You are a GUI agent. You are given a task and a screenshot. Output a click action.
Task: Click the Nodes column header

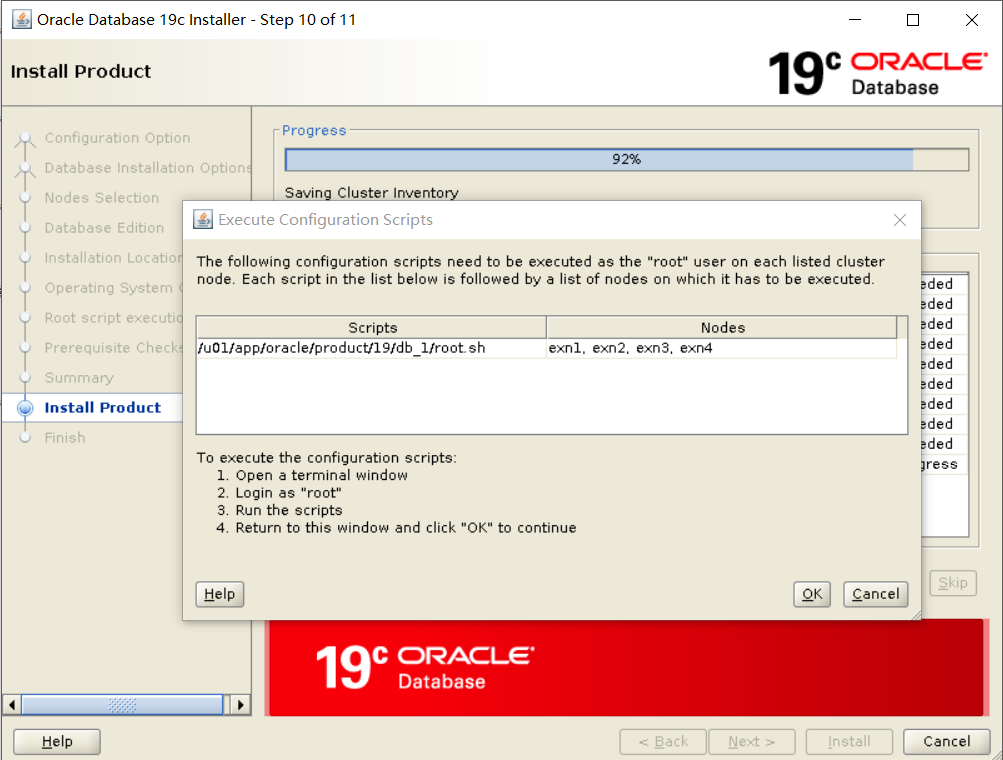(722, 328)
